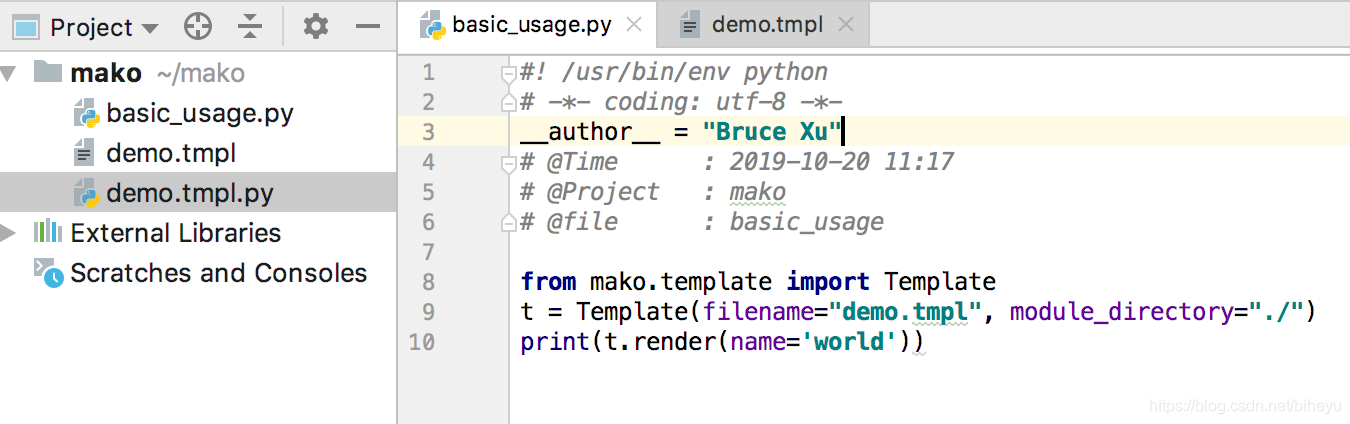Viewport: 1350px width, 424px height.
Task: Click the @Time comment on line 4
Action: [x=738, y=162]
